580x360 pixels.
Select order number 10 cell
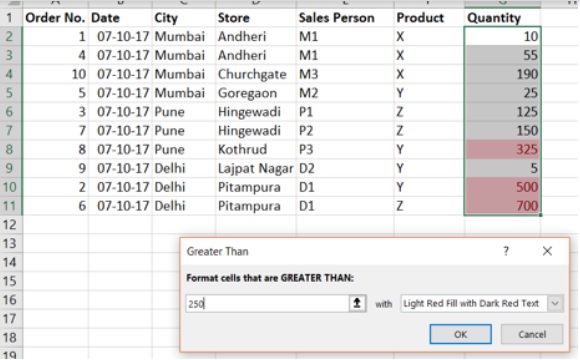pos(55,74)
